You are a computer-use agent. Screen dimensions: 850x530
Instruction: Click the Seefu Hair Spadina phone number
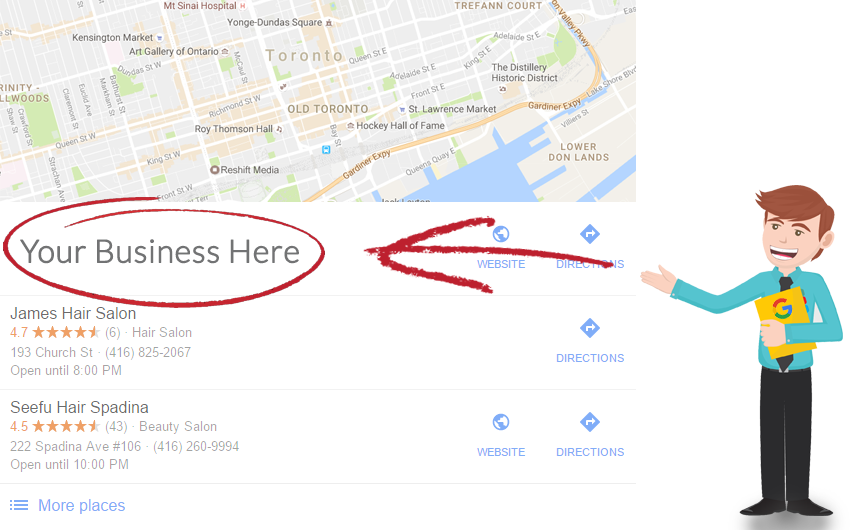tap(196, 447)
